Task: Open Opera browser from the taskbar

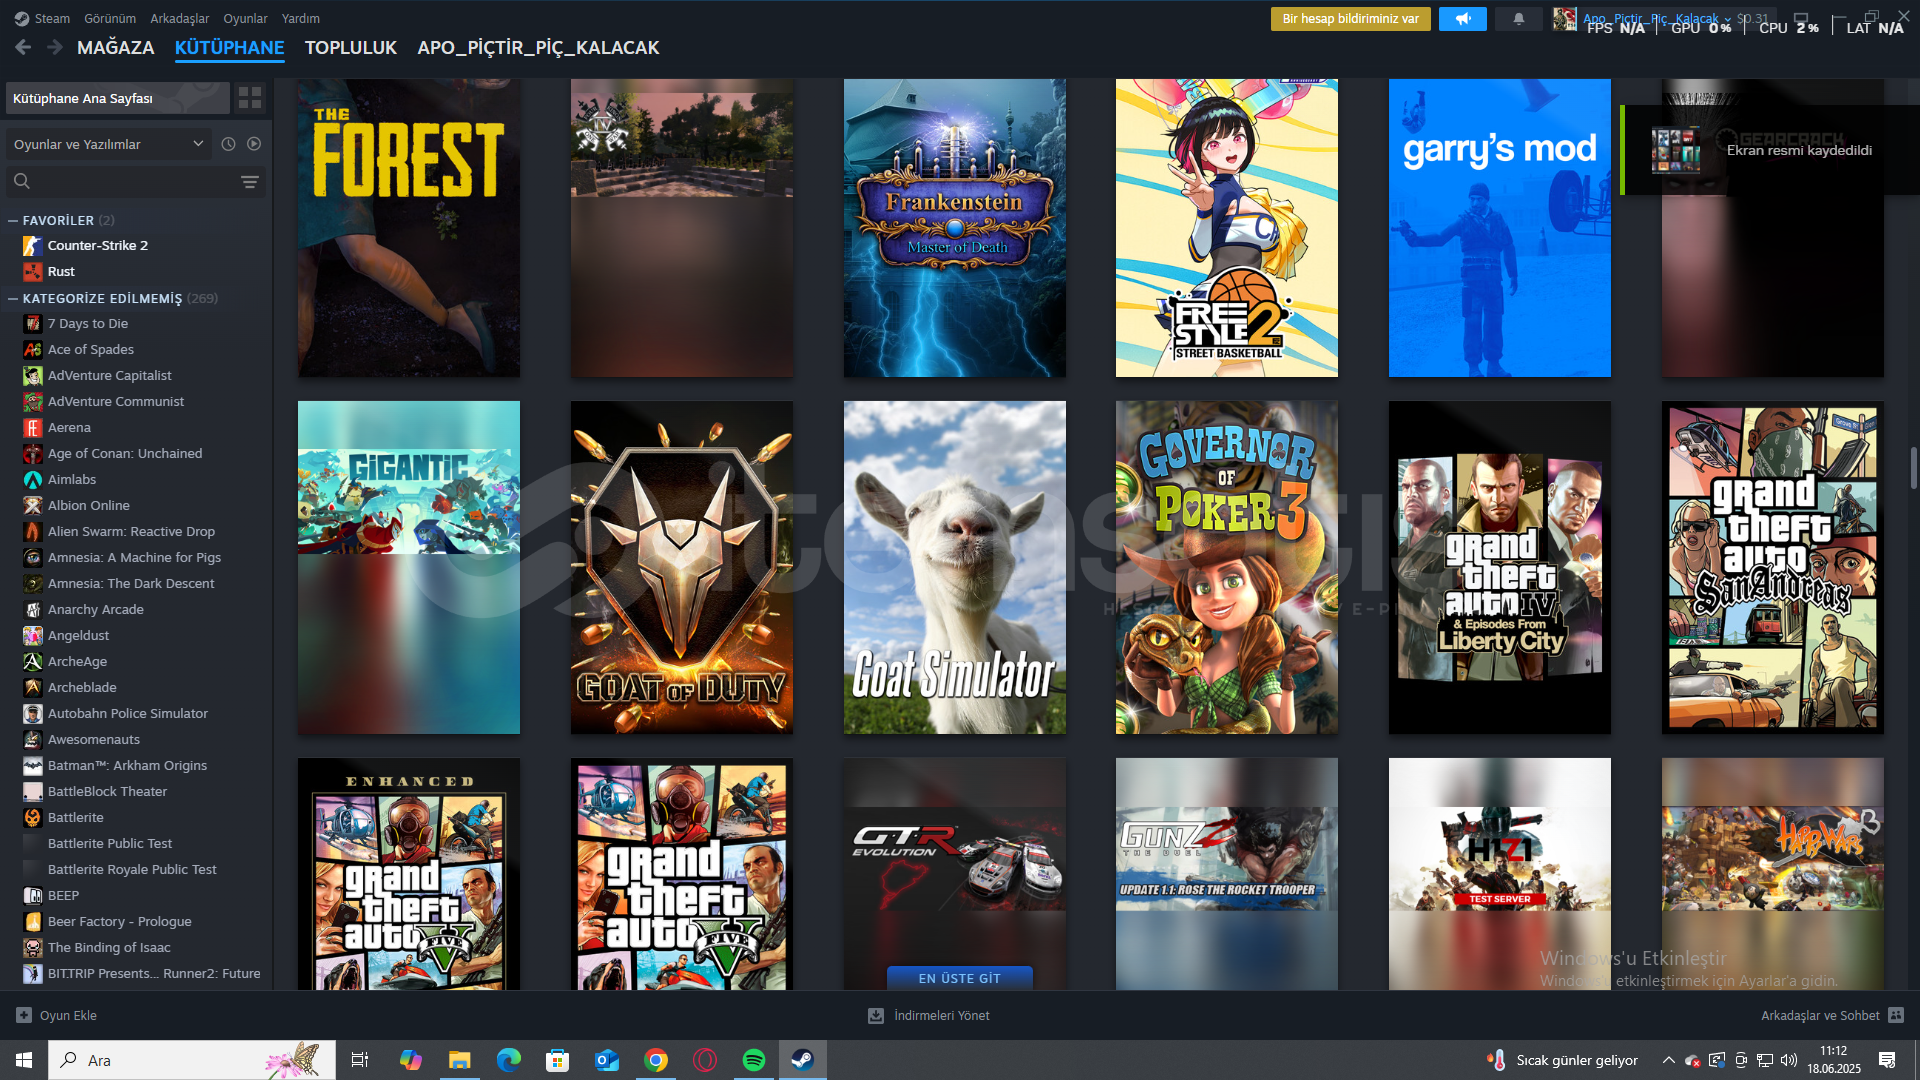Action: (705, 1060)
